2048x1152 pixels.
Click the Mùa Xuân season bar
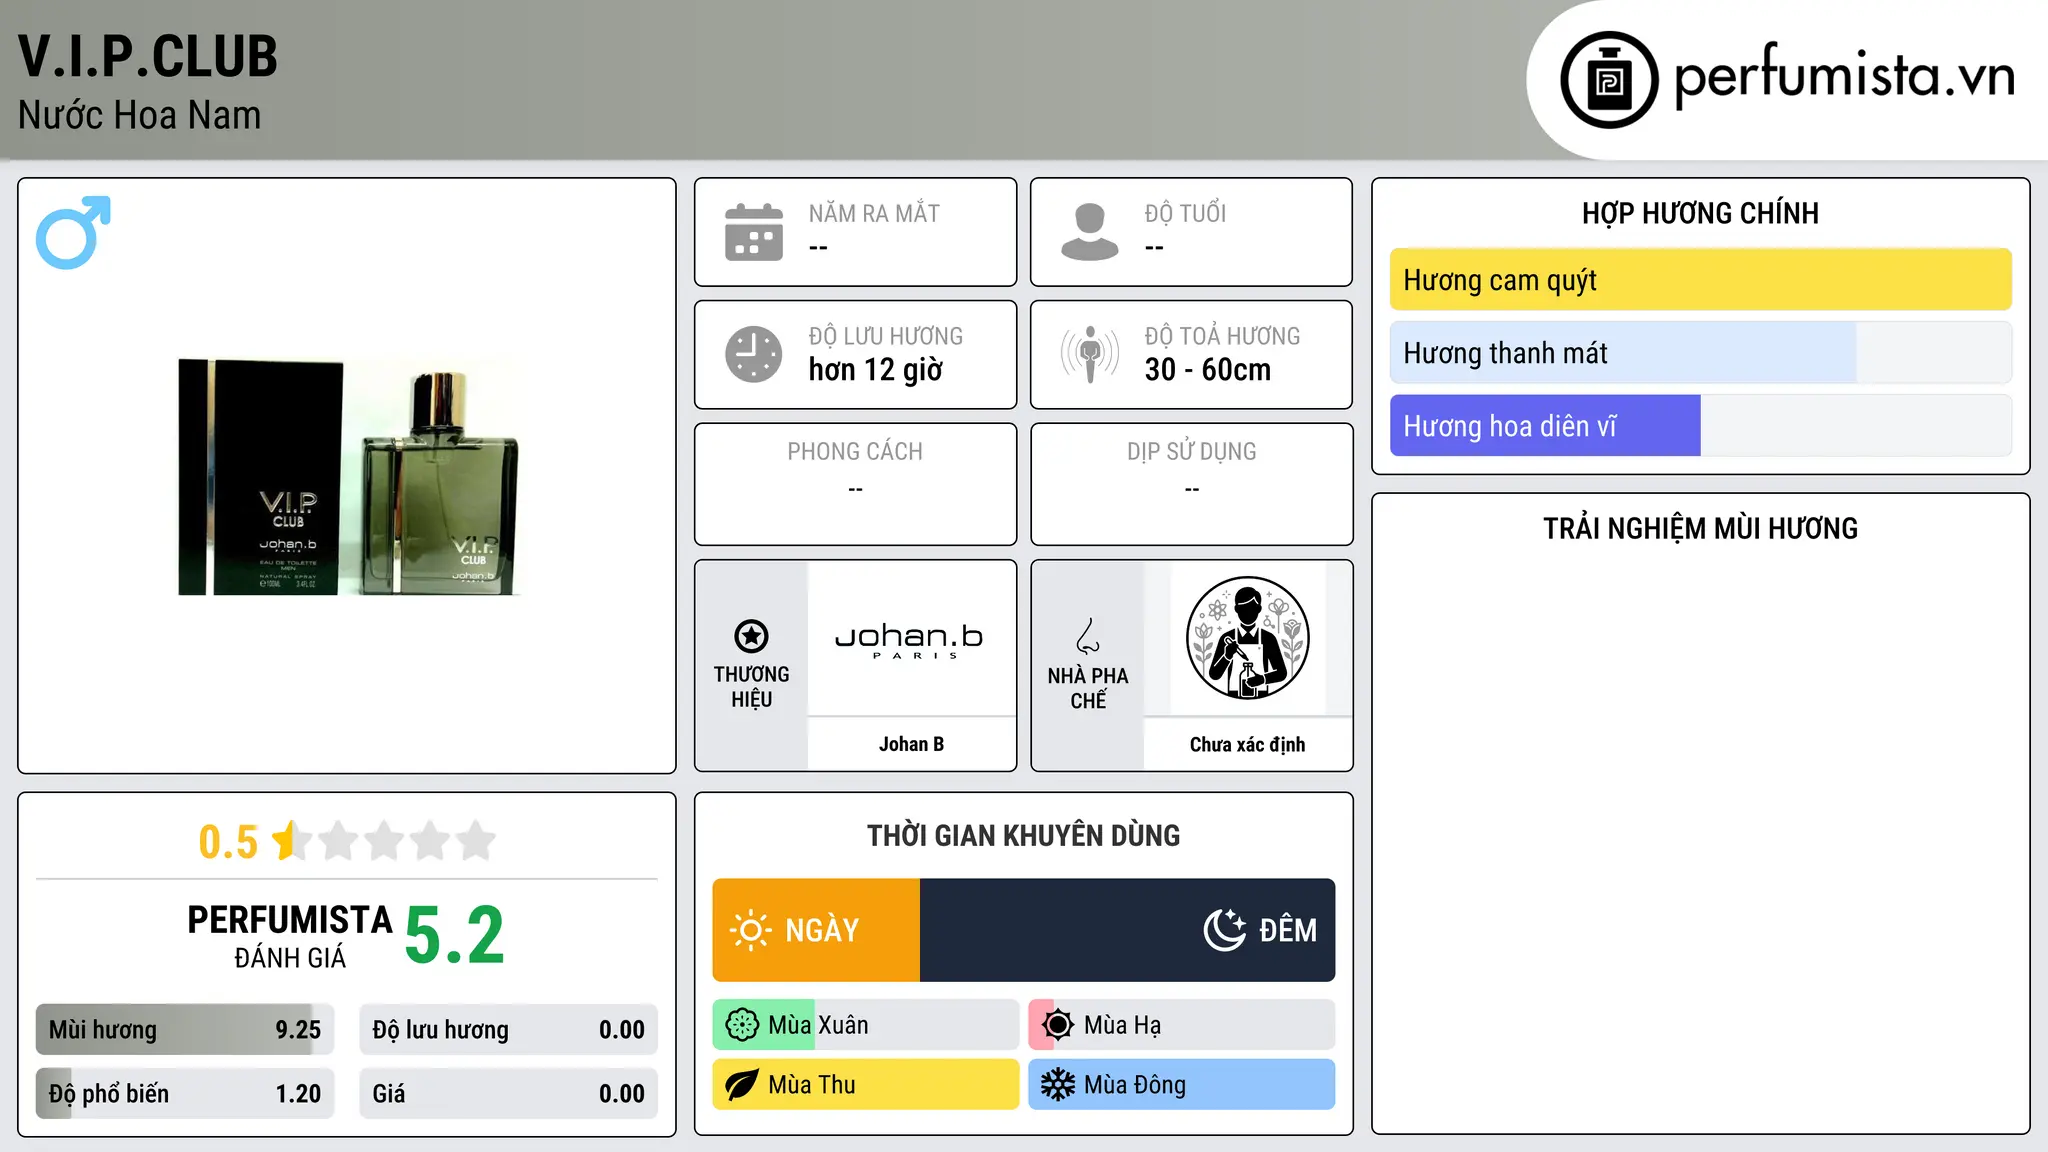pyautogui.click(x=865, y=1025)
